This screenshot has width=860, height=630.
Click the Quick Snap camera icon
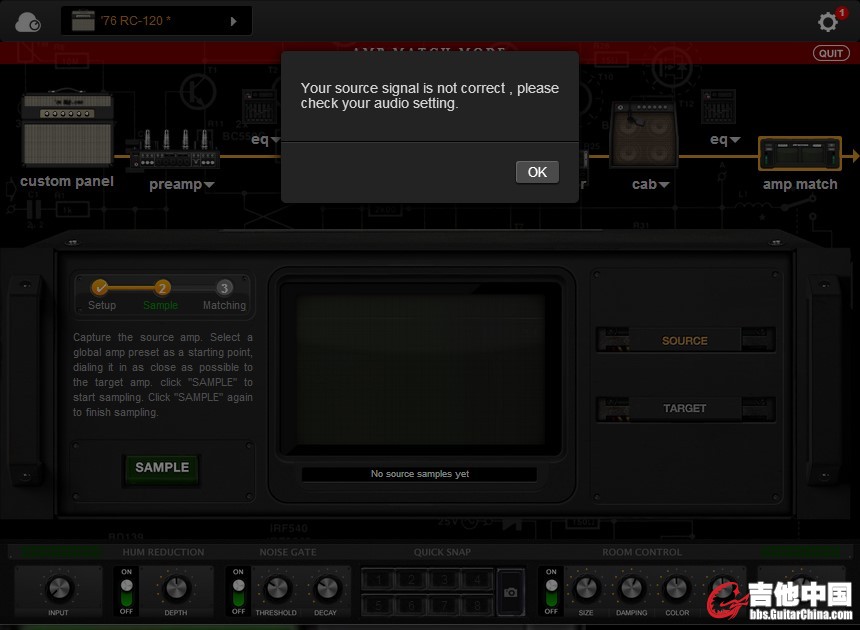tap(511, 591)
